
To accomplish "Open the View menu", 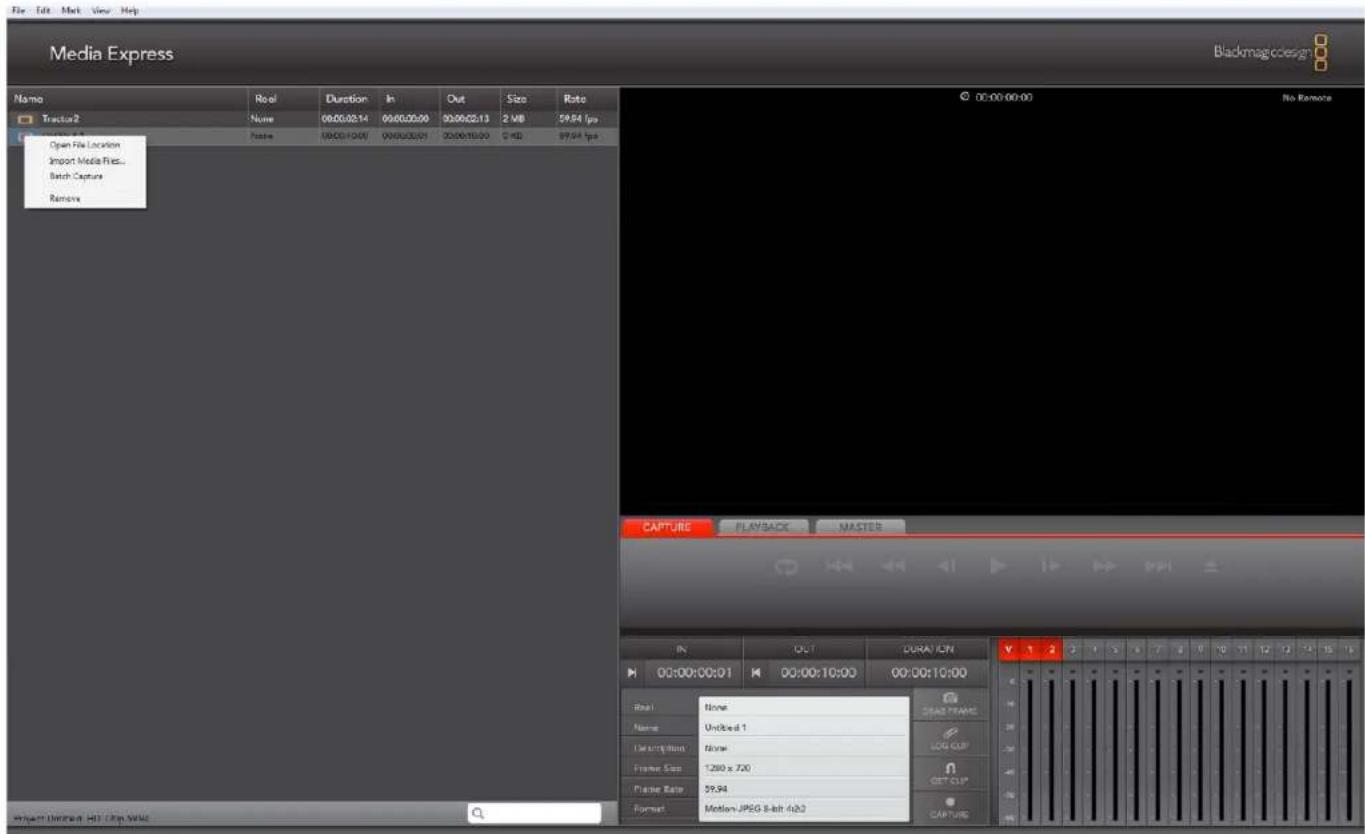I will (101, 11).
